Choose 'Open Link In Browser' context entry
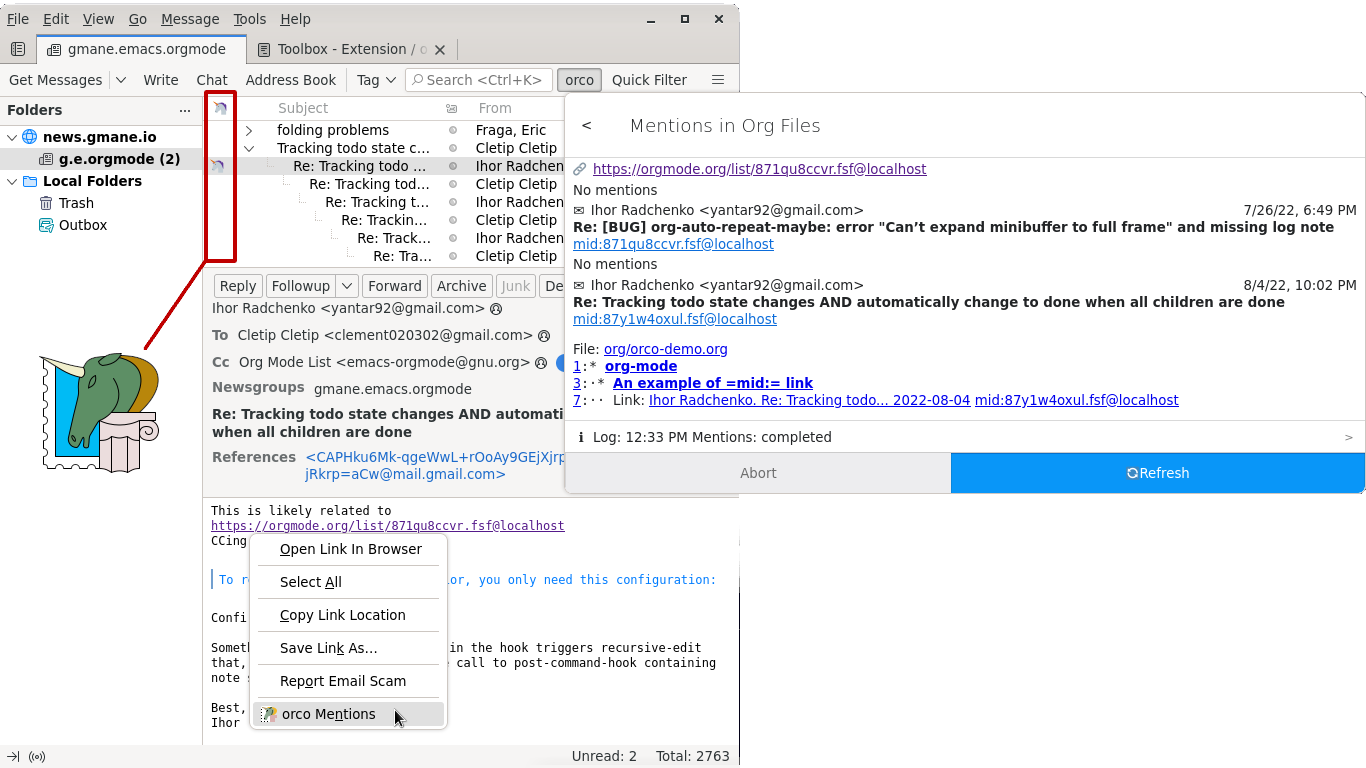The image size is (1366, 768). pyautogui.click(x=347, y=549)
